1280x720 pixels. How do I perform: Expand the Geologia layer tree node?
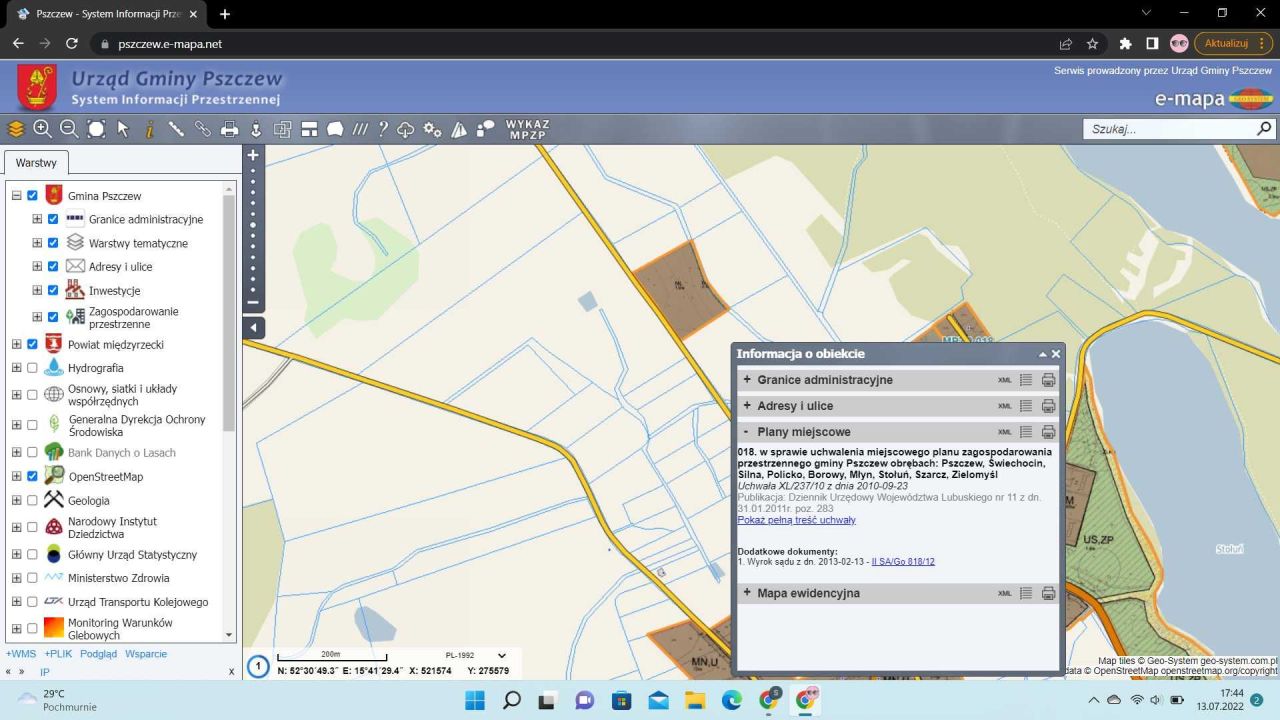coord(16,500)
